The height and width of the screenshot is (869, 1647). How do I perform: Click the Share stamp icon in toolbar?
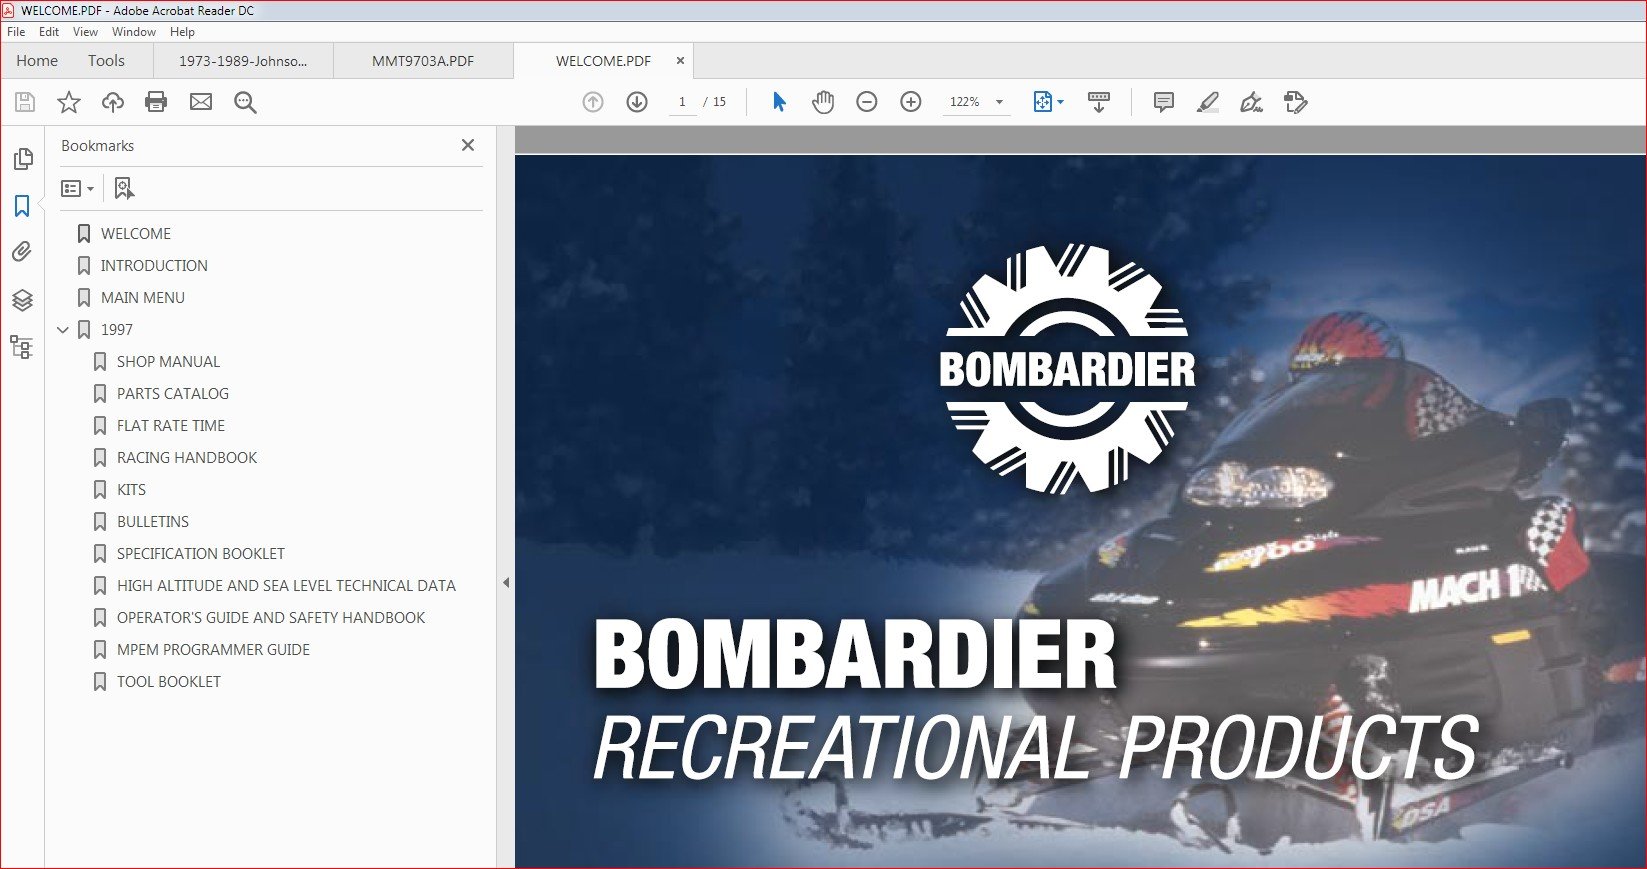pyautogui.click(x=1296, y=102)
